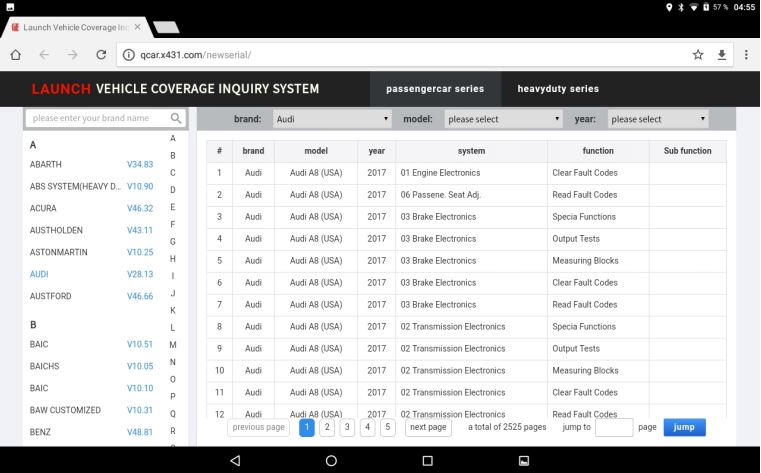Tap the screenshot icon in navigation bar

tap(524, 460)
